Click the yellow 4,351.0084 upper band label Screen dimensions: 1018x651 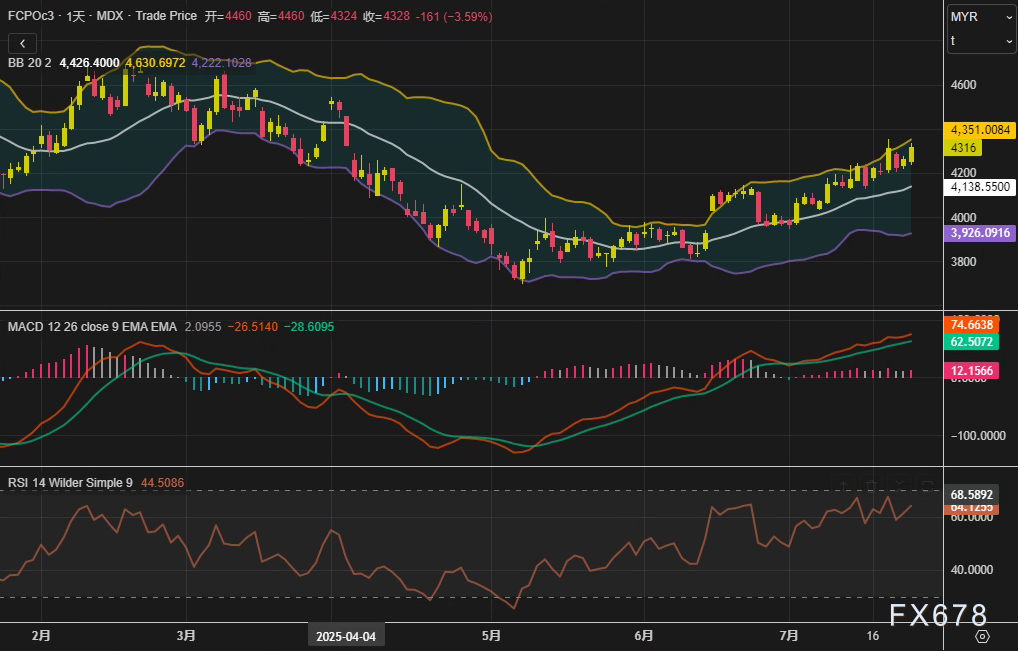980,130
